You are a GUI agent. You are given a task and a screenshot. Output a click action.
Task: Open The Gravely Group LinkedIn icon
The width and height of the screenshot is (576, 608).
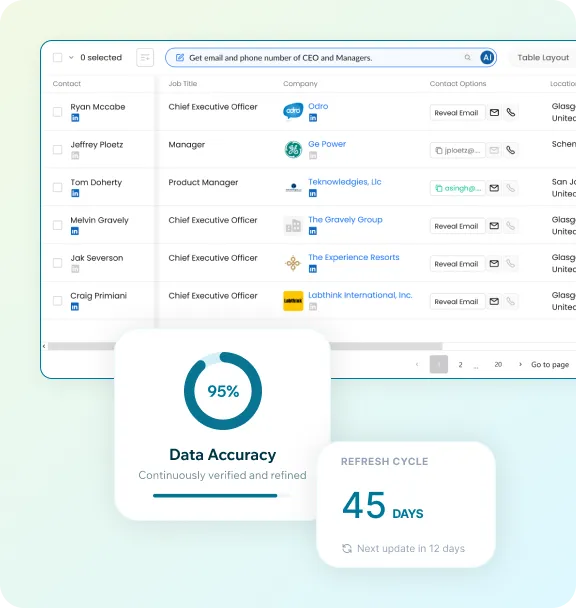tap(313, 231)
